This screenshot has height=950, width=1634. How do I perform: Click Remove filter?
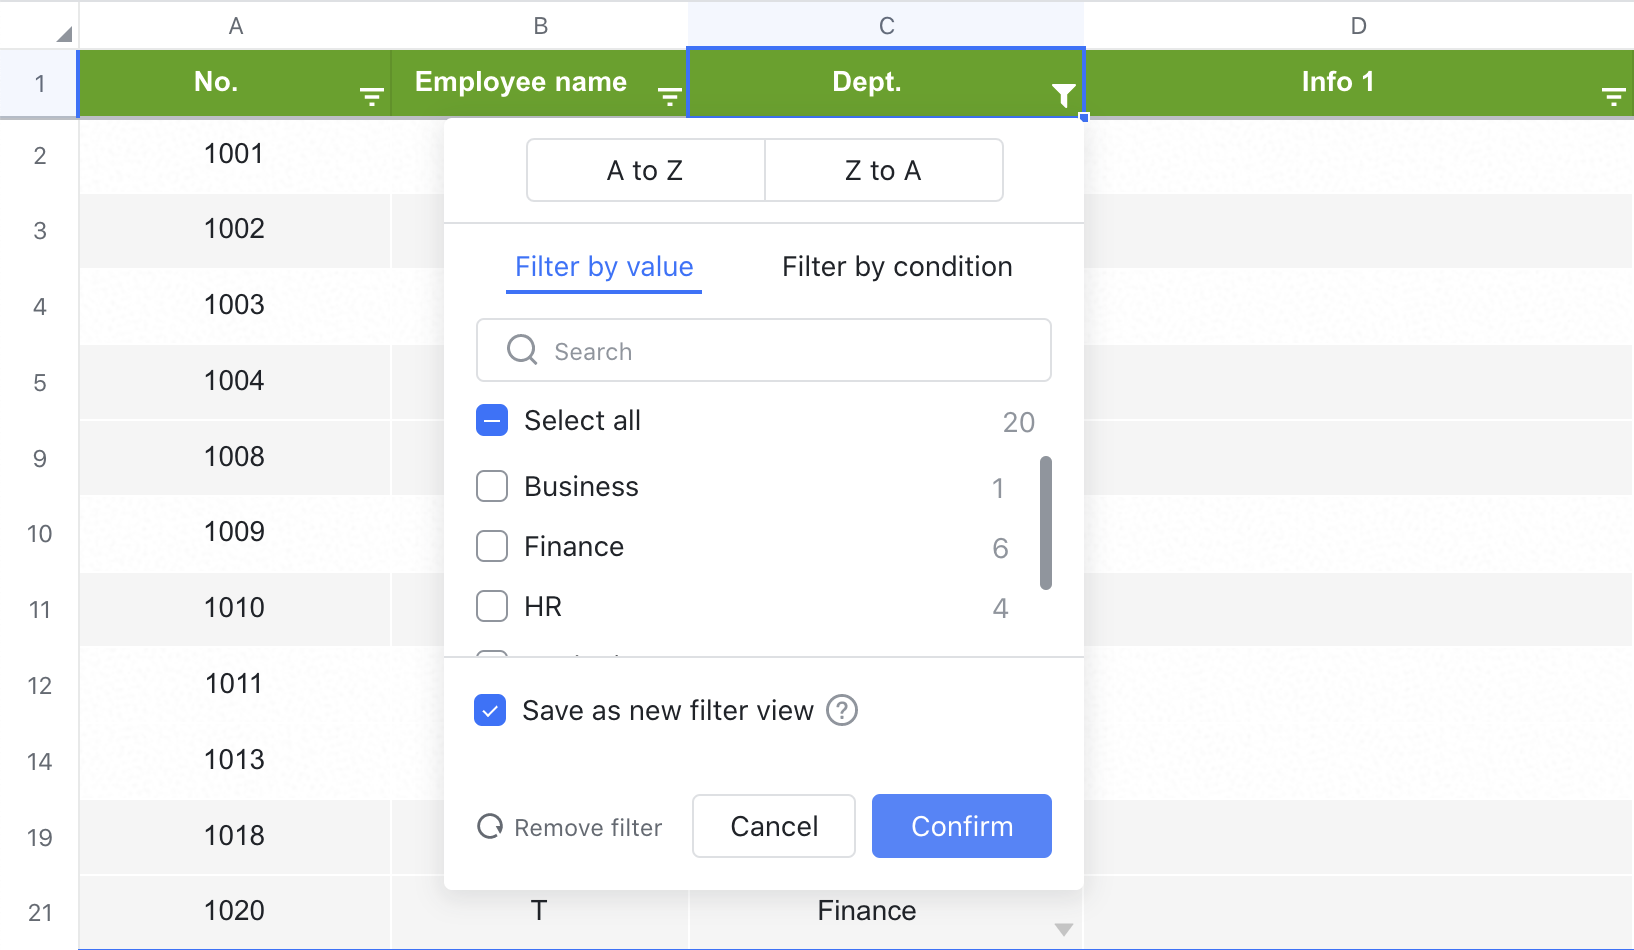(570, 827)
